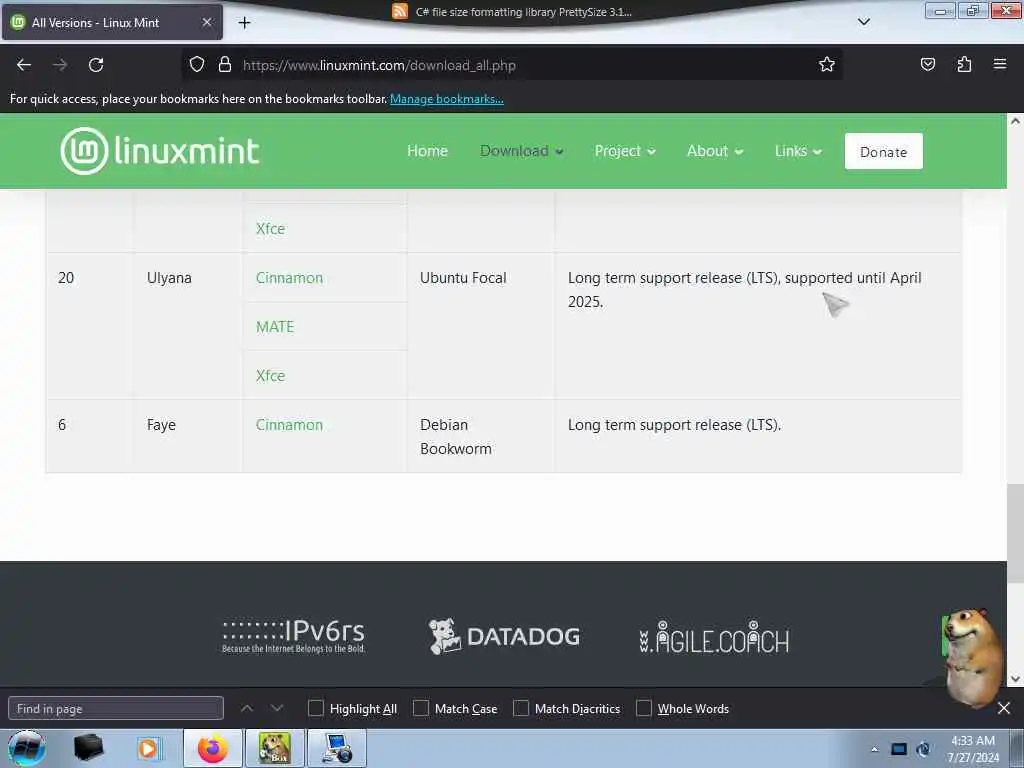Click the scrollbar up arrow
The image size is (1024, 768).
tap(1015, 121)
